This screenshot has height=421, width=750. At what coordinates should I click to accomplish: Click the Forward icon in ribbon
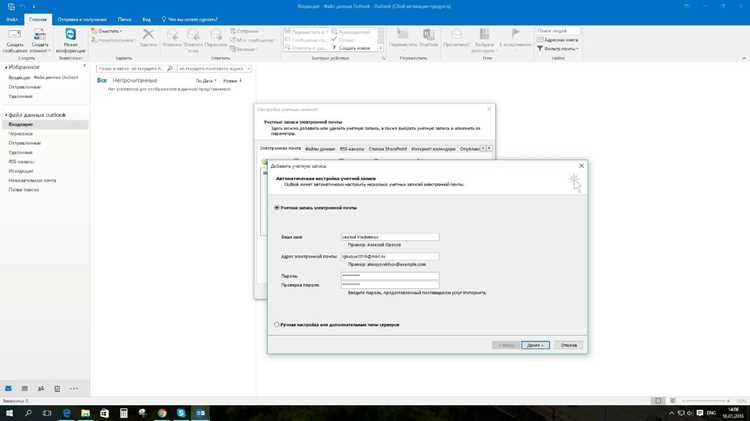[216, 37]
